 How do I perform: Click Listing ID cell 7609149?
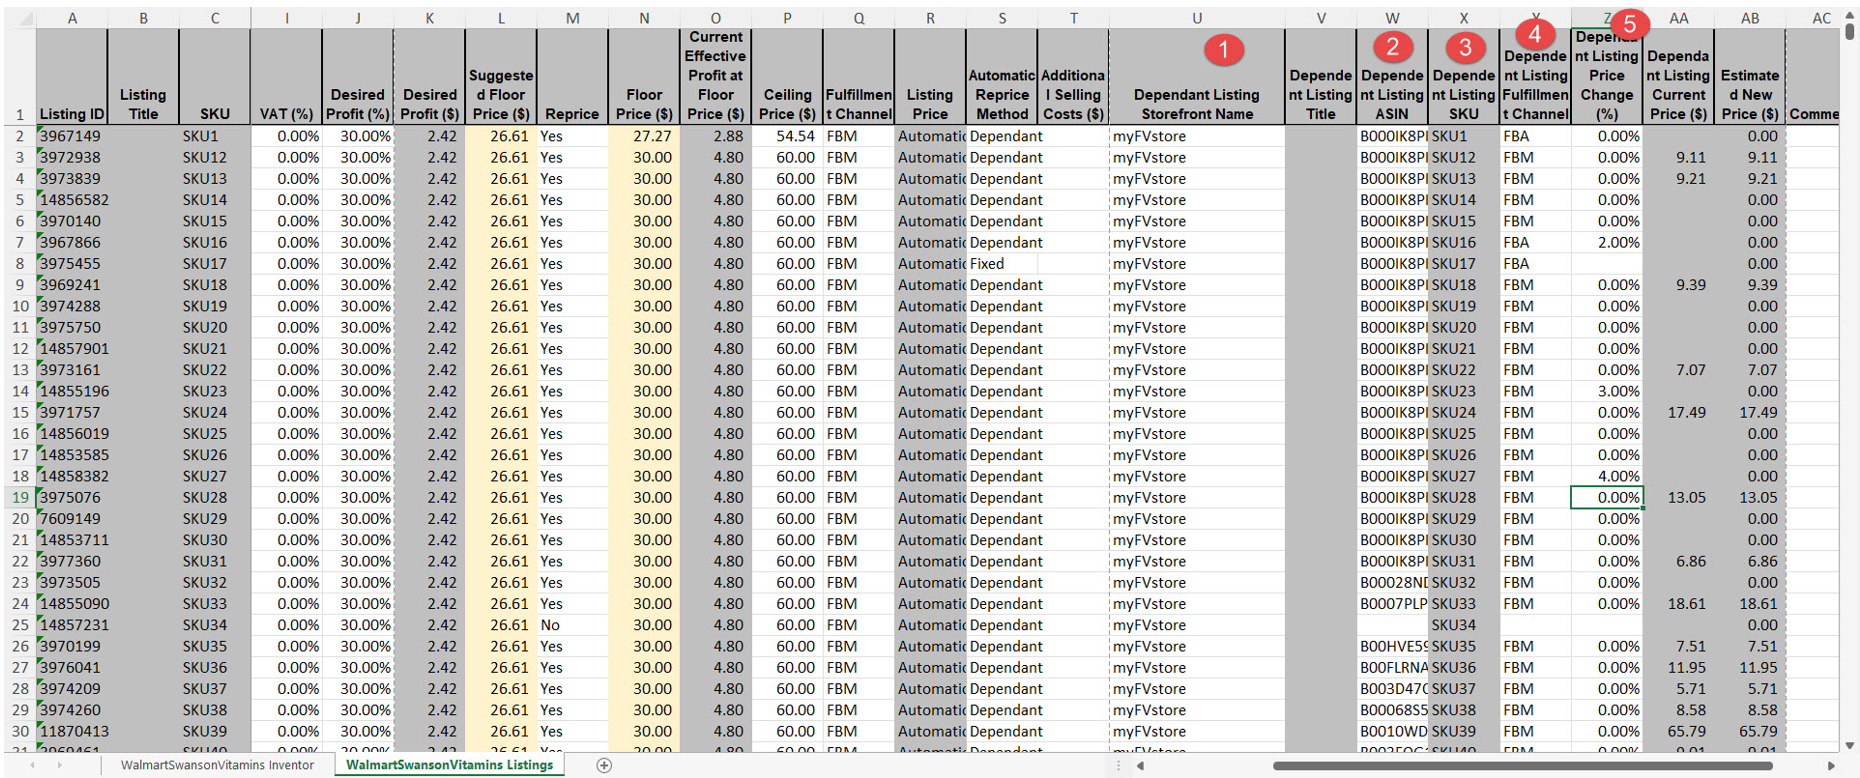(x=72, y=519)
